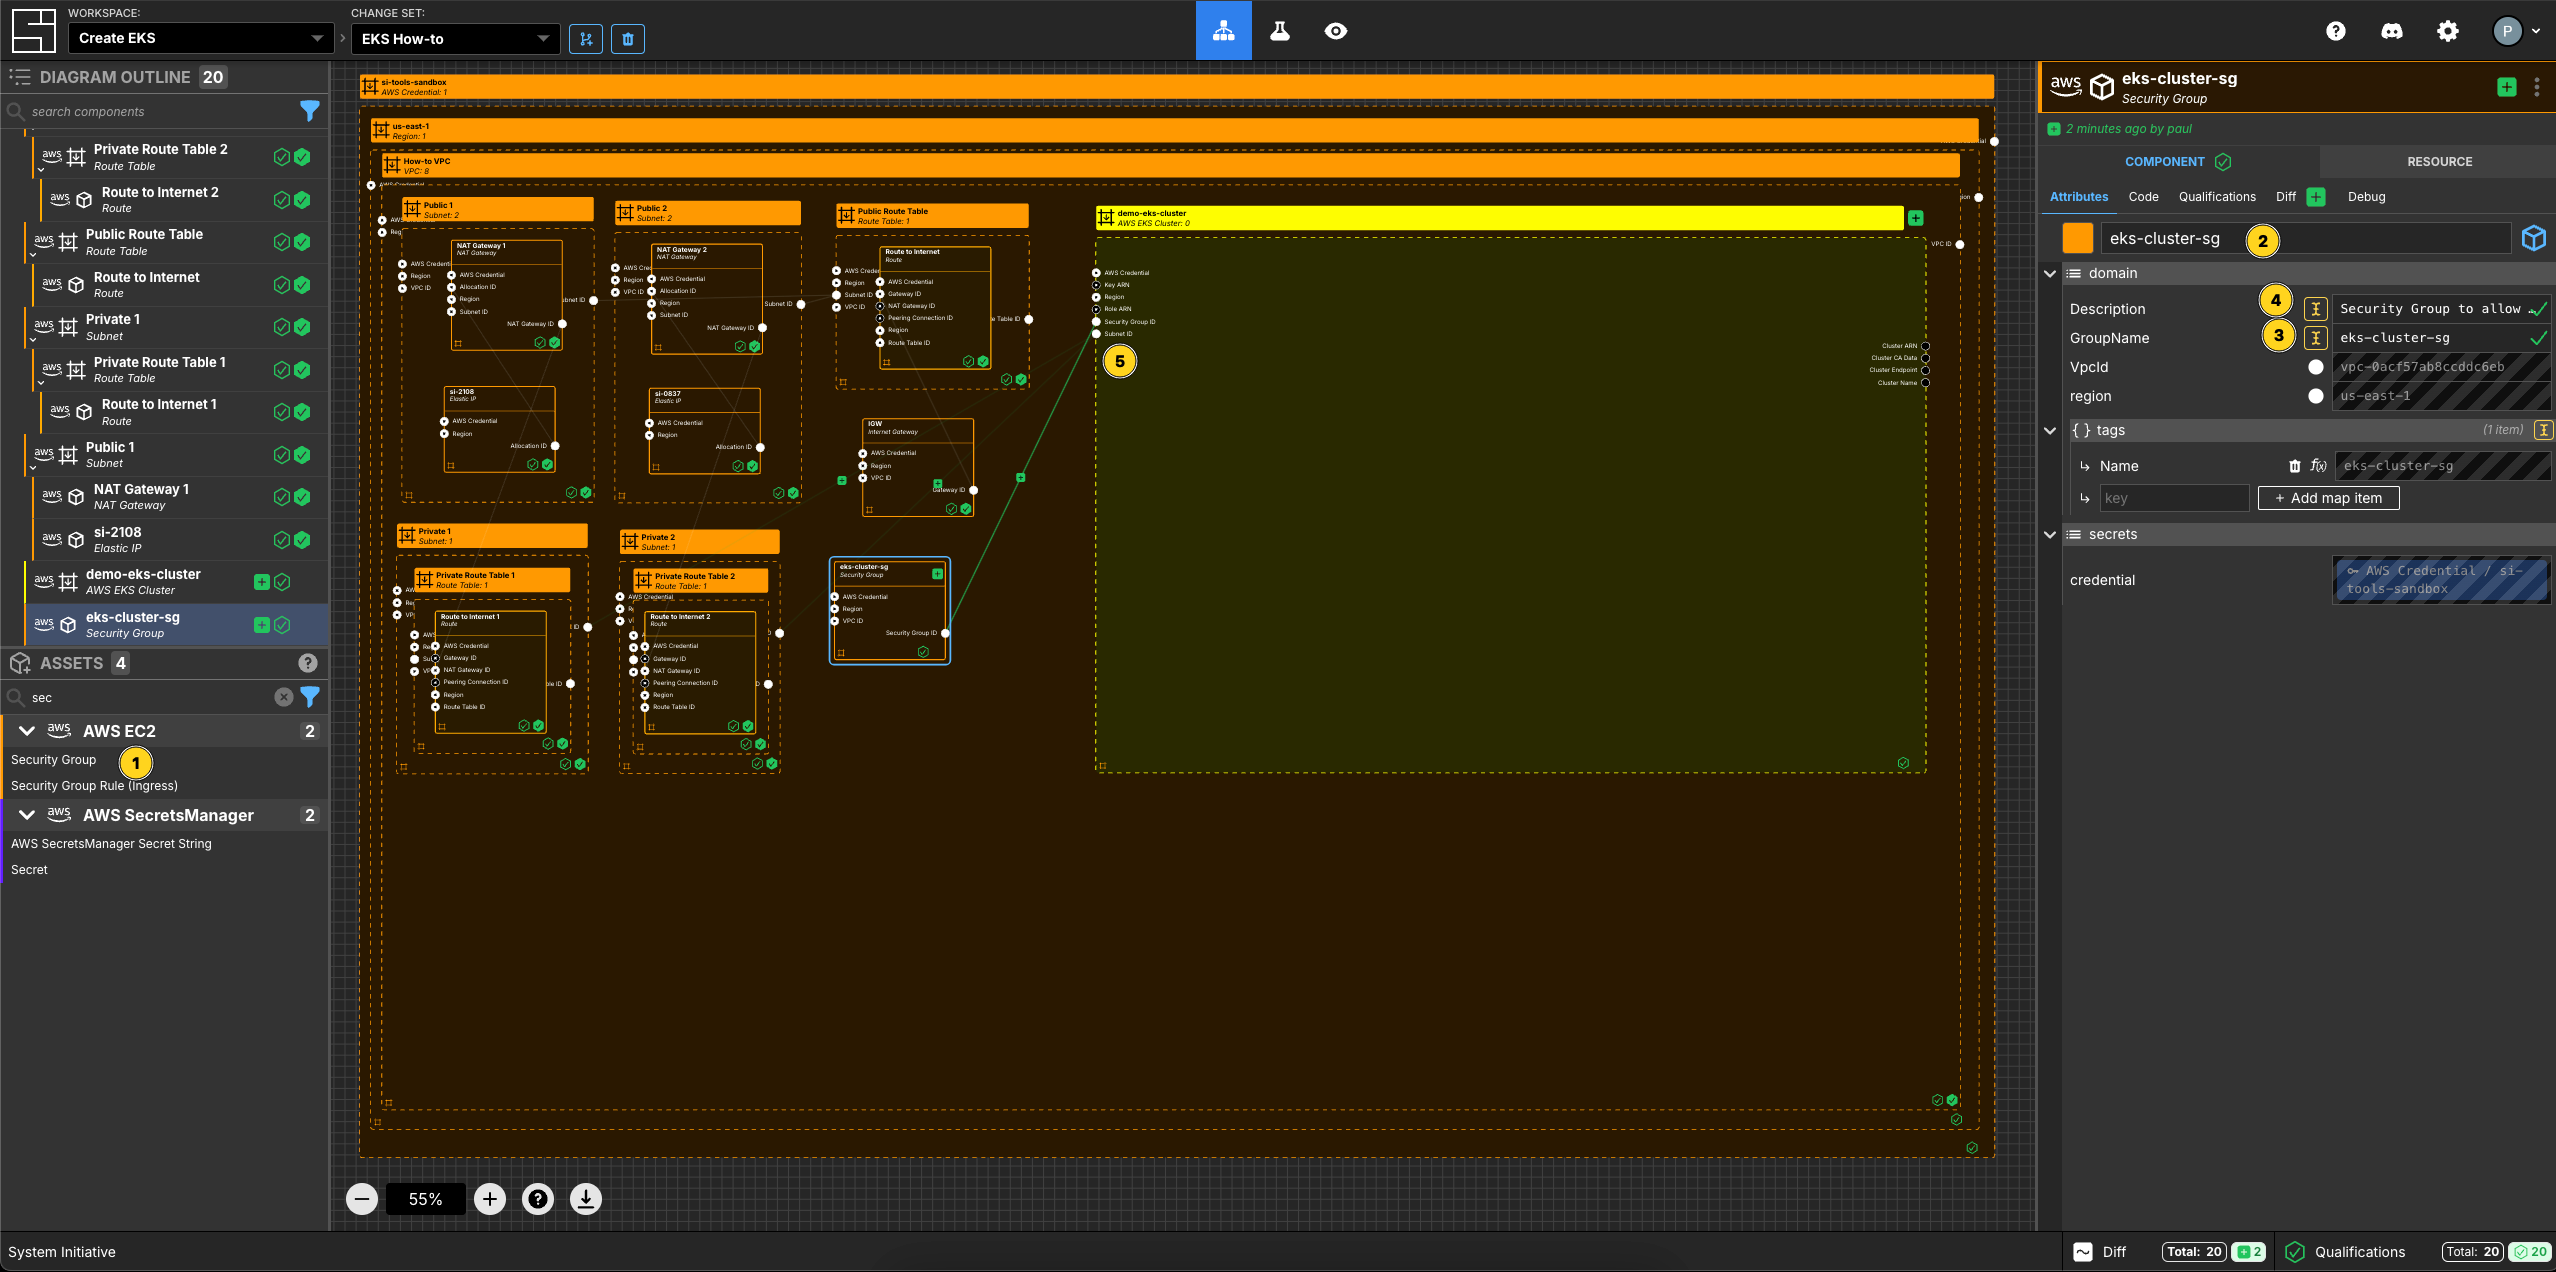The width and height of the screenshot is (2556, 1272).
Task: Select AWS SecretsManager Secret String asset
Action: pyautogui.click(x=111, y=844)
